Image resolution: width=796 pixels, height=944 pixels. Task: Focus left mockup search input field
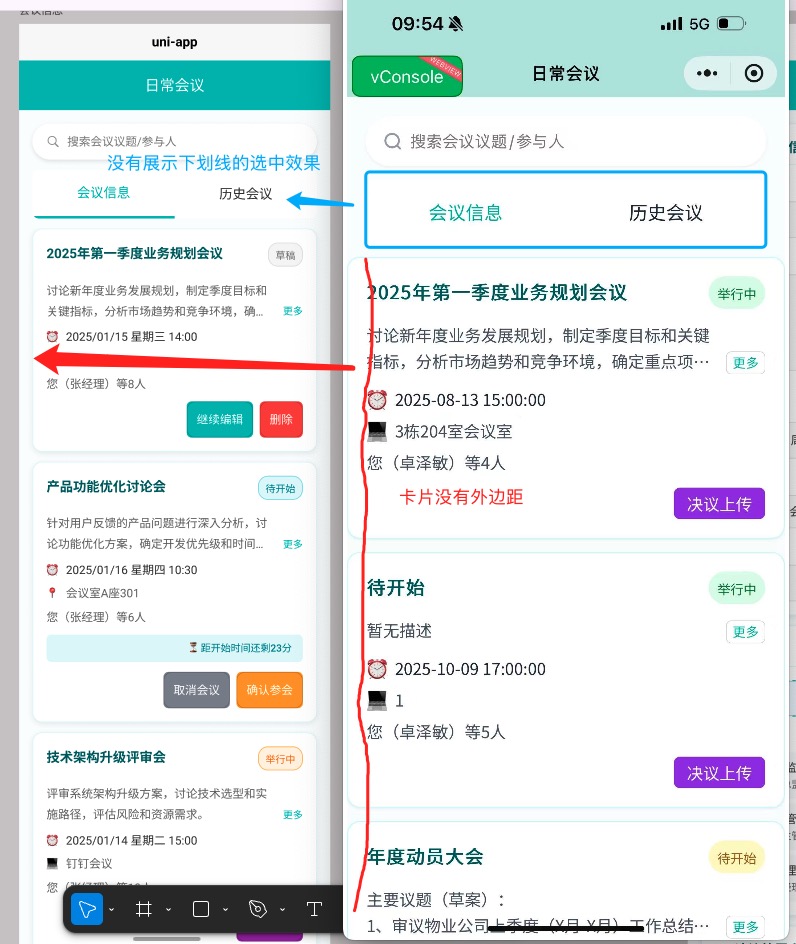click(x=180, y=142)
